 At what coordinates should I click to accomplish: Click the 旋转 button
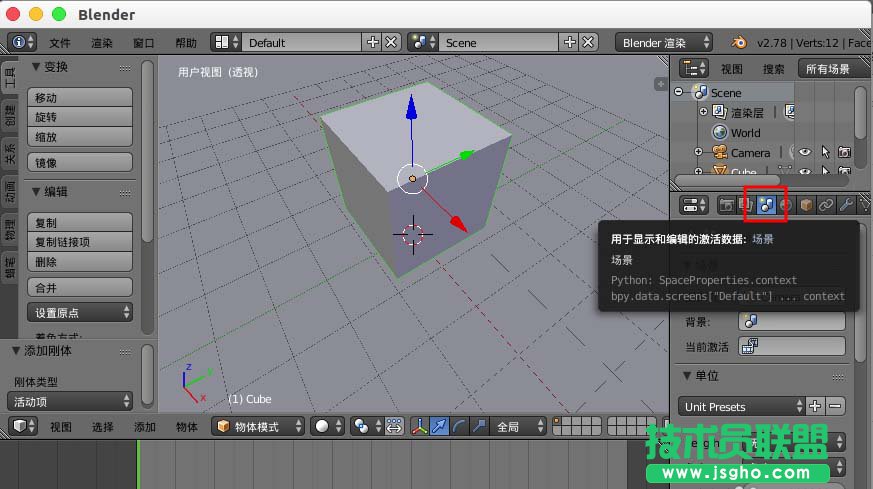point(80,117)
